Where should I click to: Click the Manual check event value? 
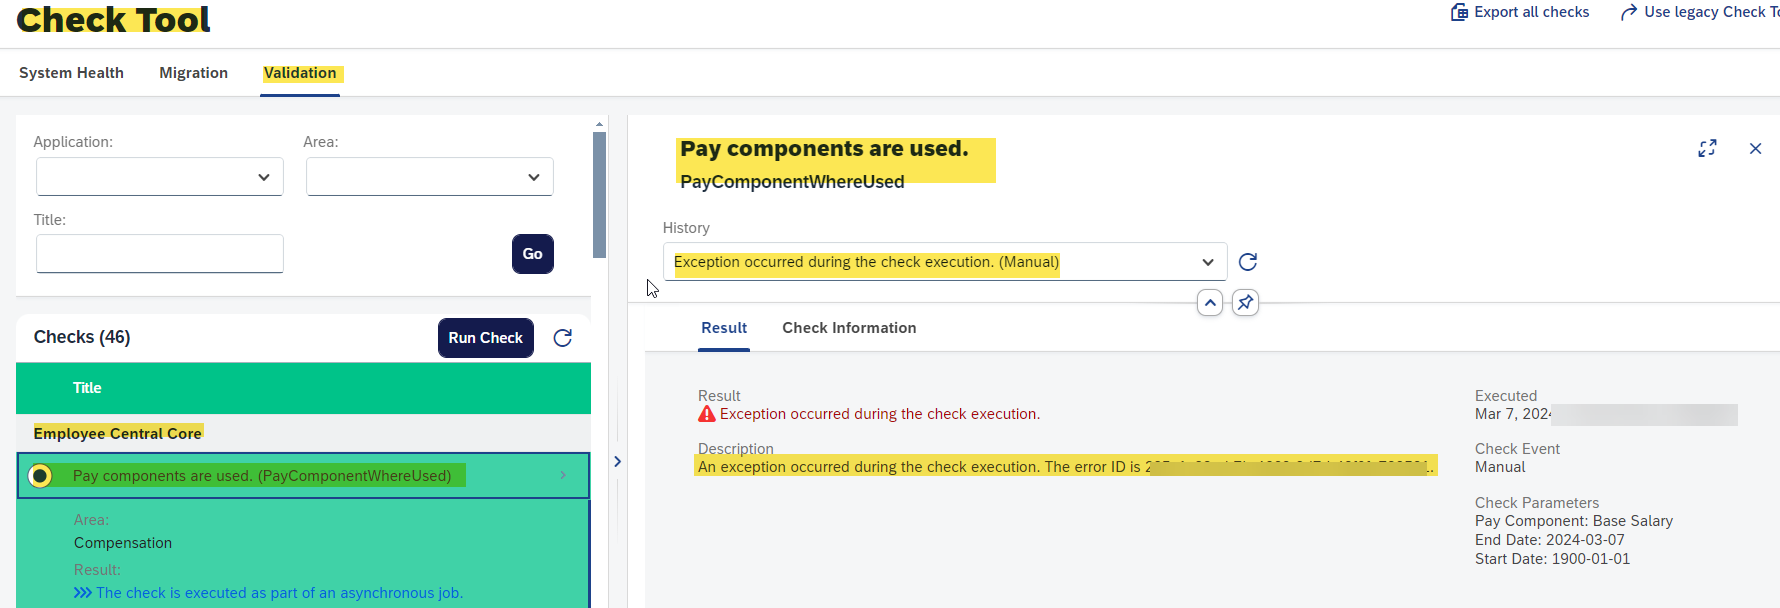[x=1500, y=467]
